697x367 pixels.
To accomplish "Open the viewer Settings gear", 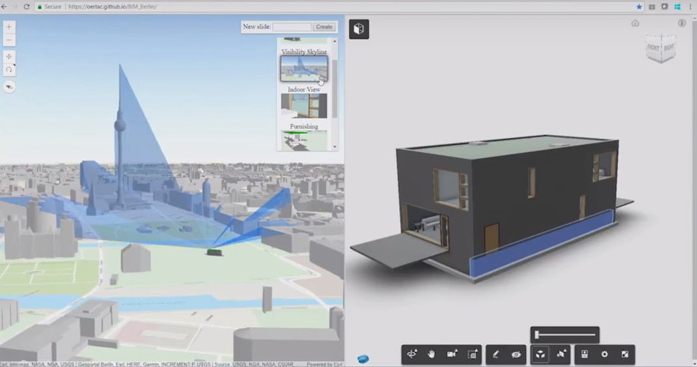I will (x=604, y=354).
